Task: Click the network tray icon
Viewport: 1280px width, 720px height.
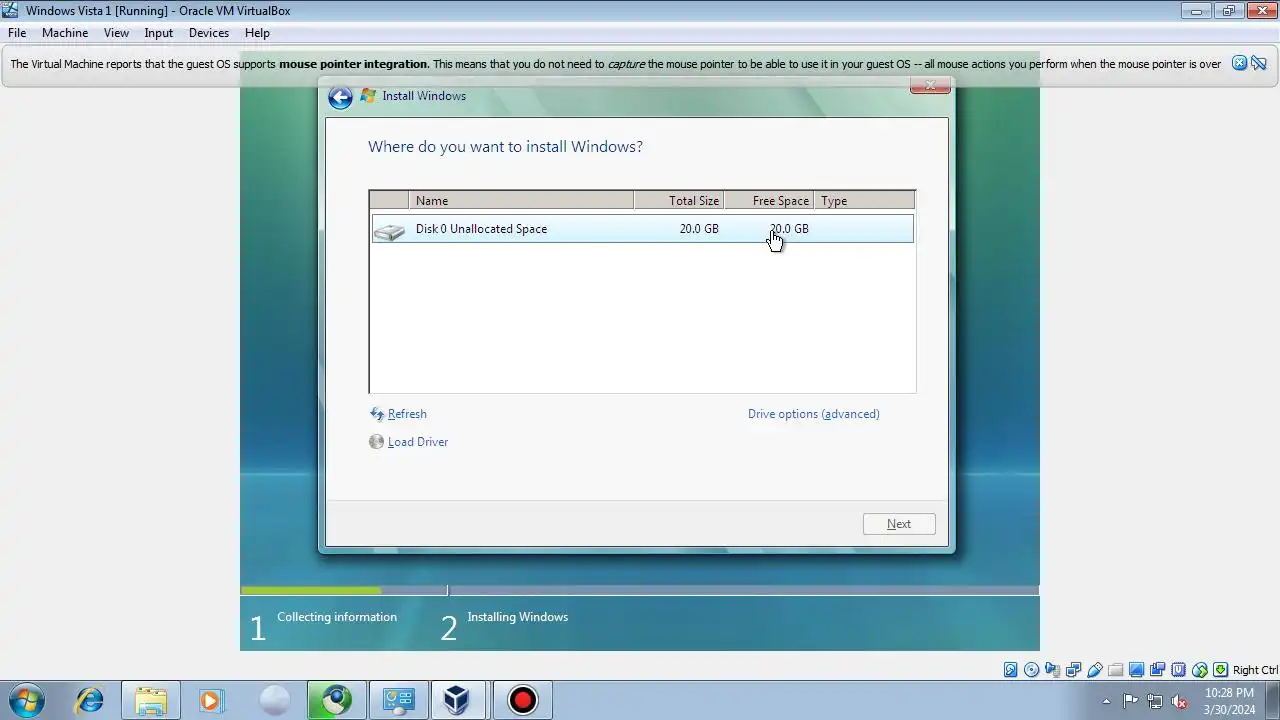Action: [x=1155, y=701]
